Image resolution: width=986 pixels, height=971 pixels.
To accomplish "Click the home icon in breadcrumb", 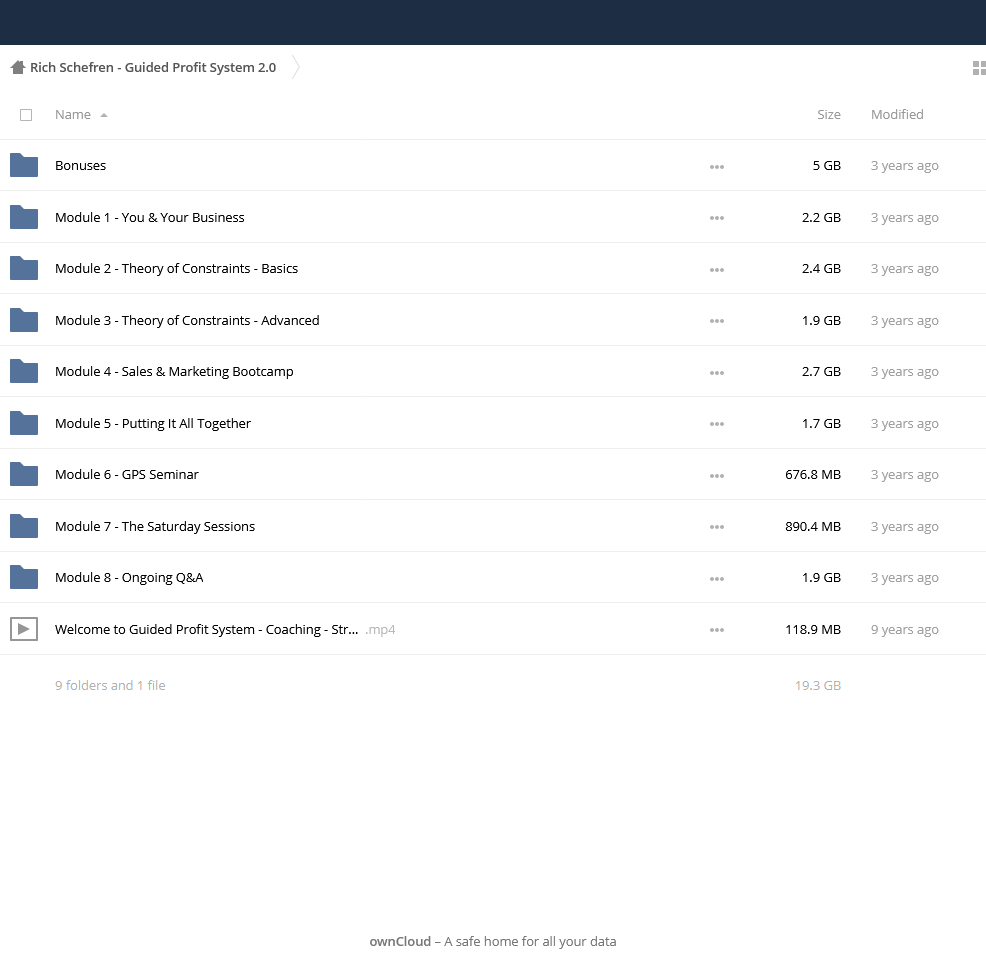I will (x=18, y=67).
